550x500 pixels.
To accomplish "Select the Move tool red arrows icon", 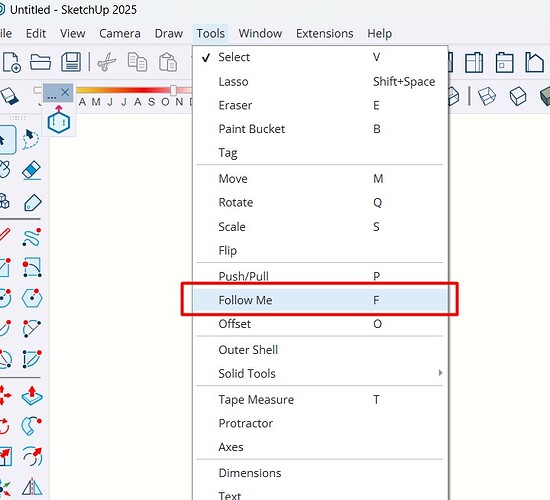I will click(5, 395).
